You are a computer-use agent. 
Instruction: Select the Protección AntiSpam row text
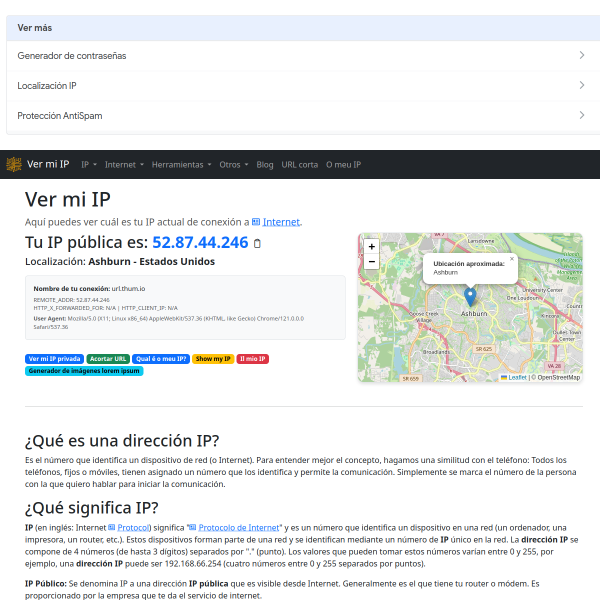[60, 116]
